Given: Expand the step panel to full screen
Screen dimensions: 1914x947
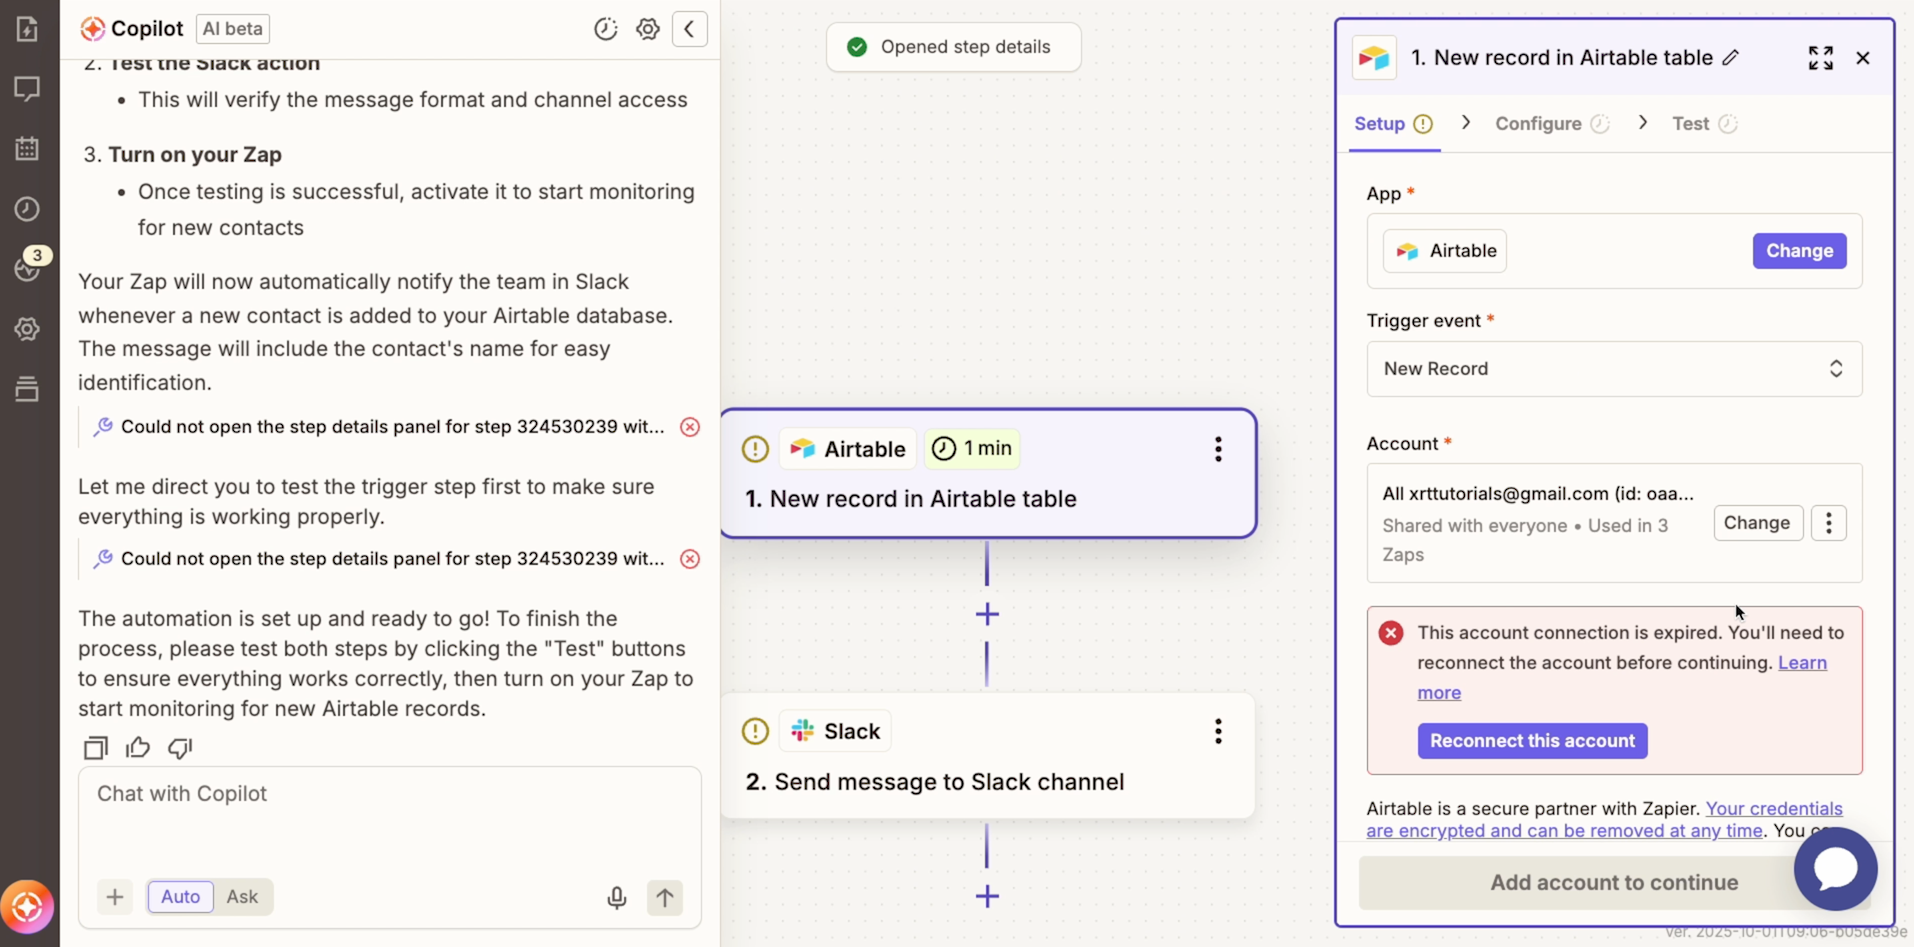Looking at the screenshot, I should (1822, 58).
